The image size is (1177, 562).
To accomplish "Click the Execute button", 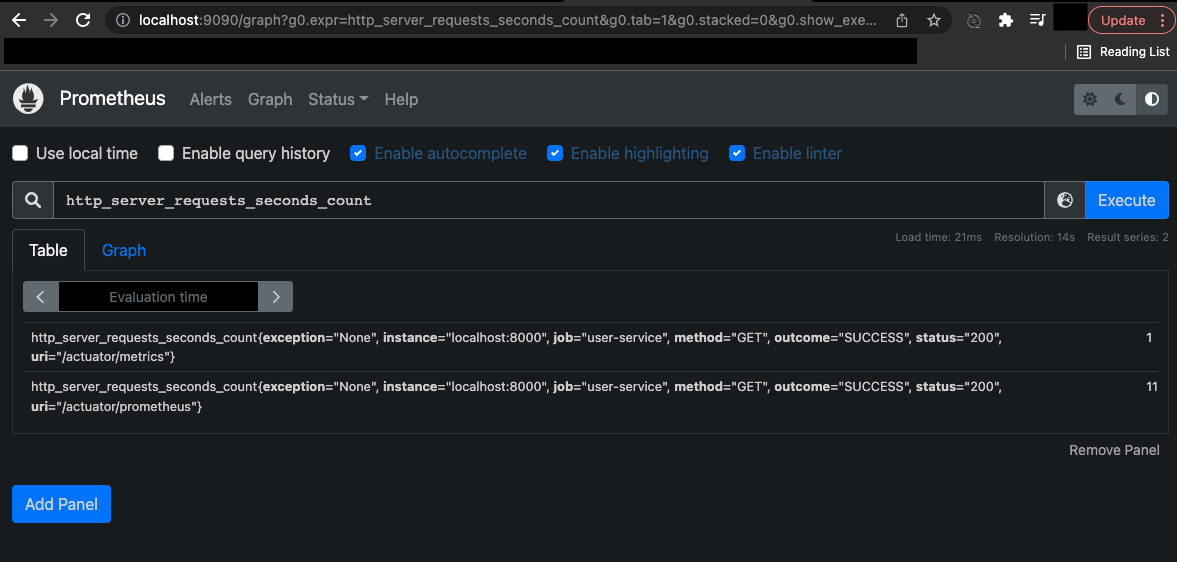I will 1127,200.
